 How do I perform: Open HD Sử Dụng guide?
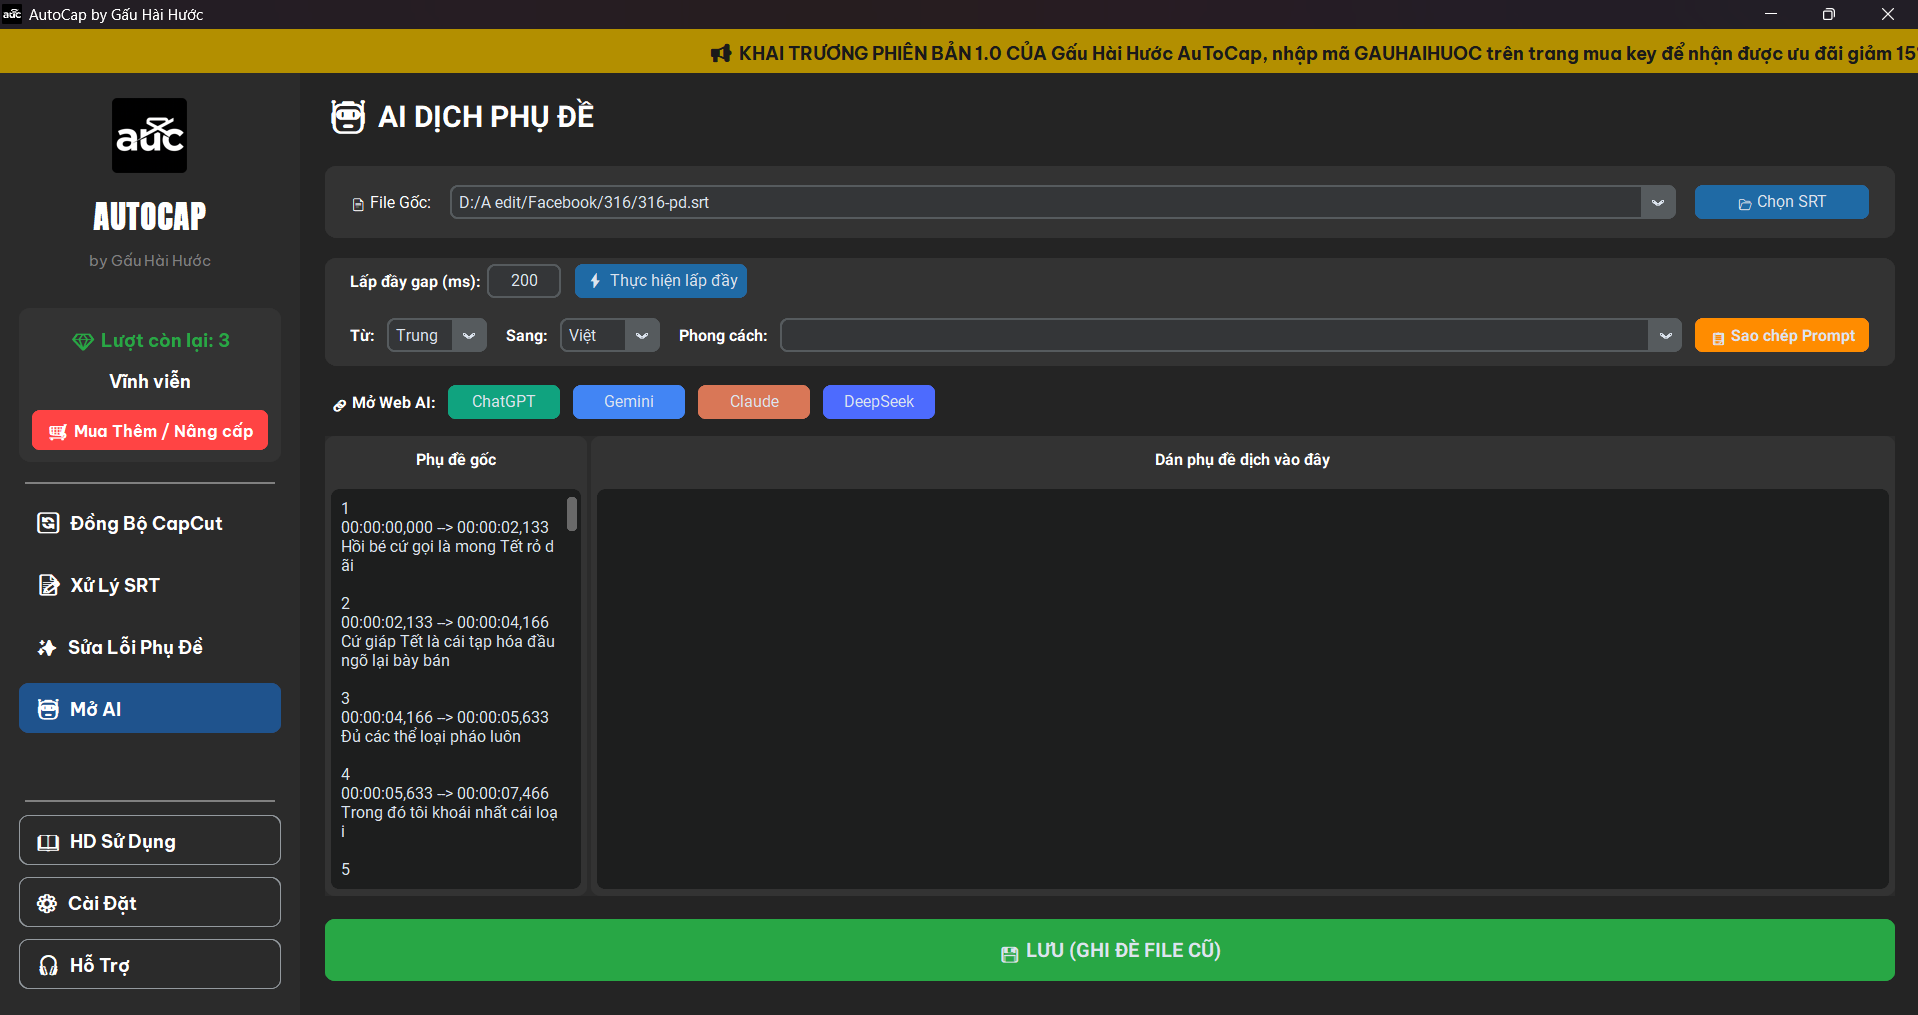pyautogui.click(x=150, y=840)
